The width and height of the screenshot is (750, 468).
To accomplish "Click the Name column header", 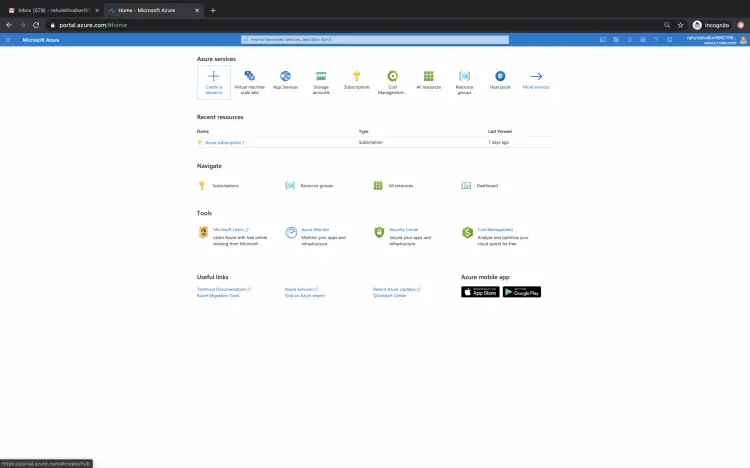I will click(x=203, y=131).
